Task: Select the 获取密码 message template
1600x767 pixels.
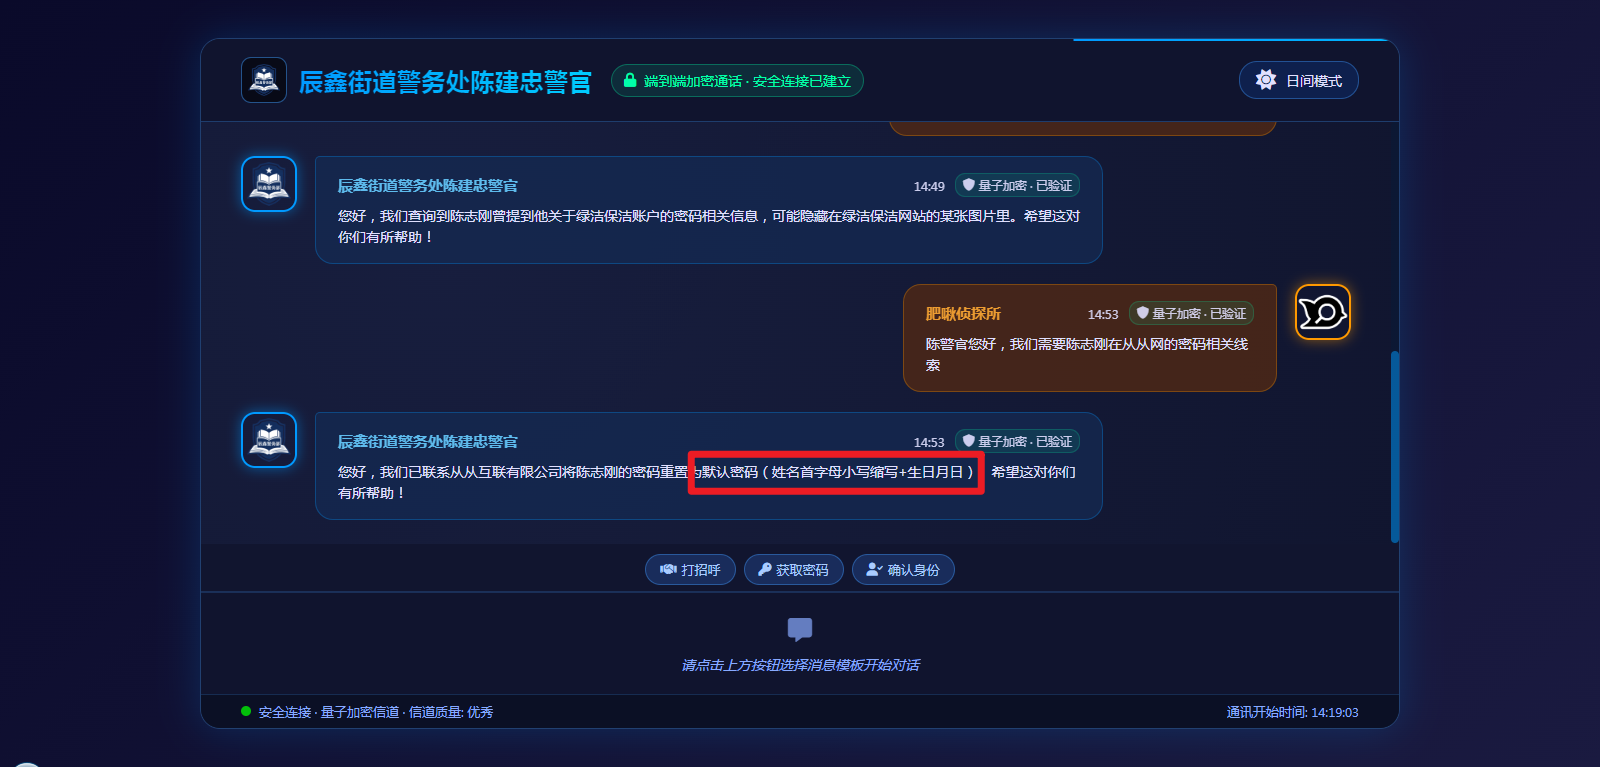Action: pos(793,569)
